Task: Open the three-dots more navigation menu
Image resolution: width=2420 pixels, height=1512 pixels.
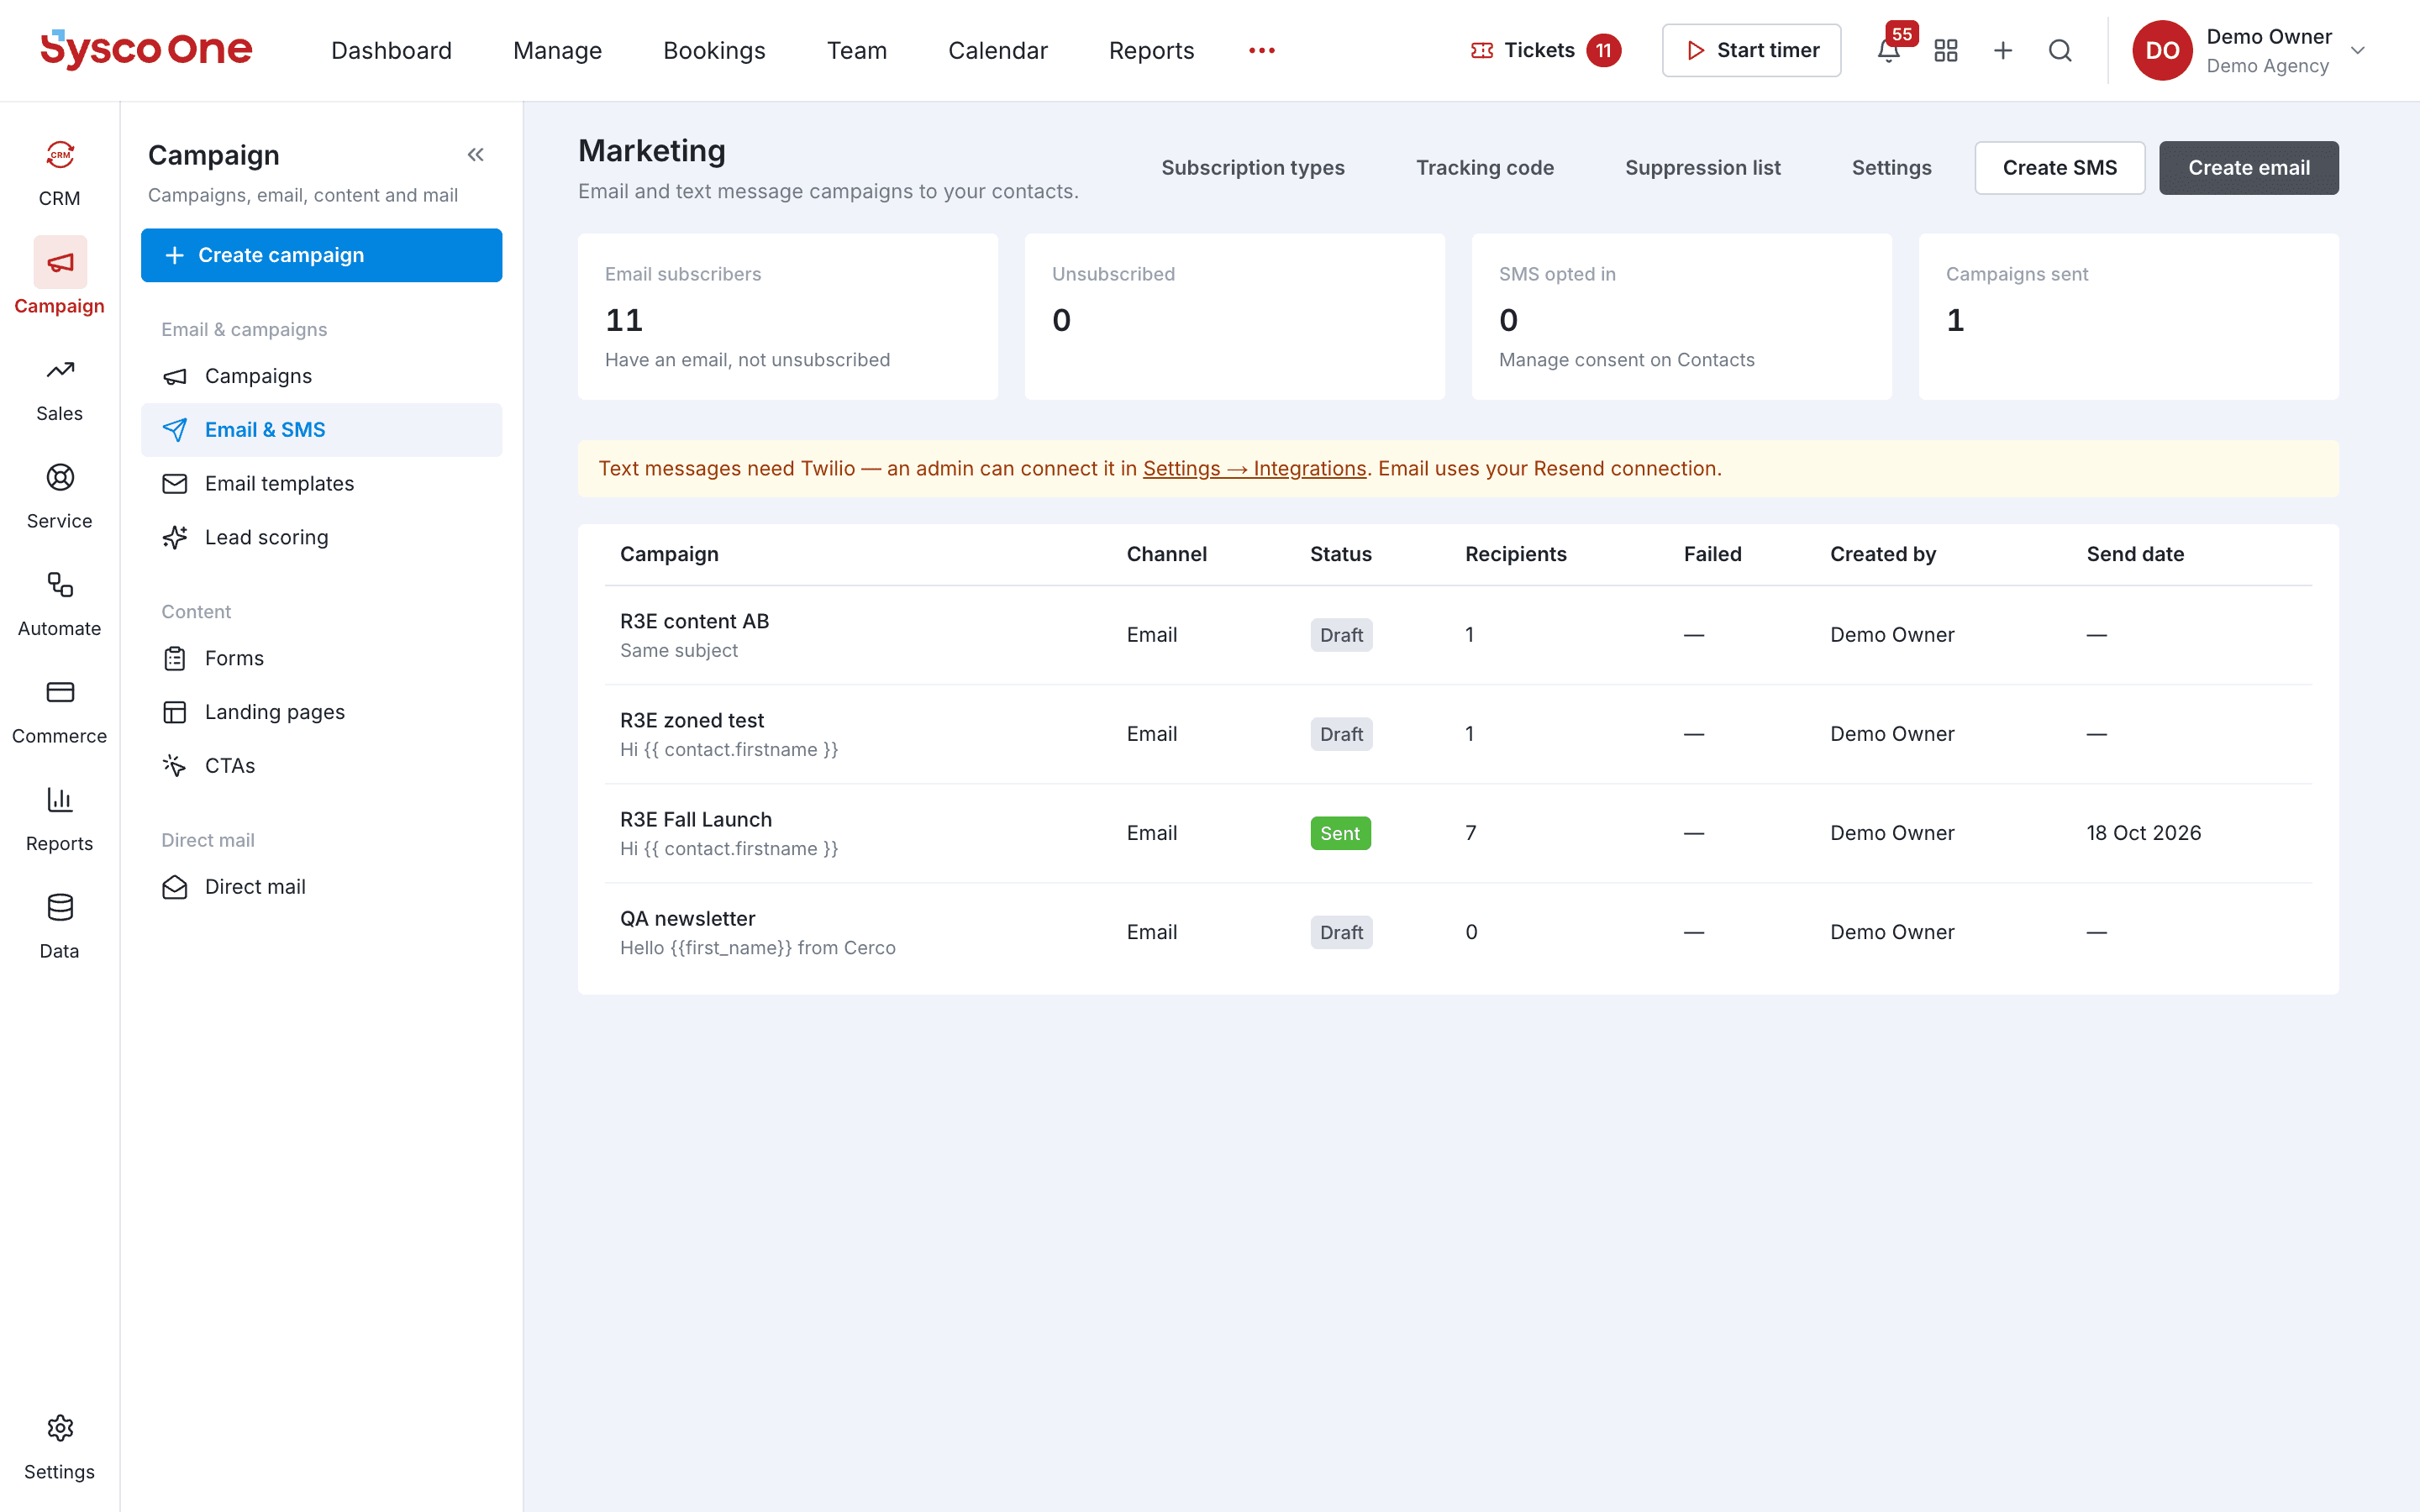Action: click(x=1262, y=50)
